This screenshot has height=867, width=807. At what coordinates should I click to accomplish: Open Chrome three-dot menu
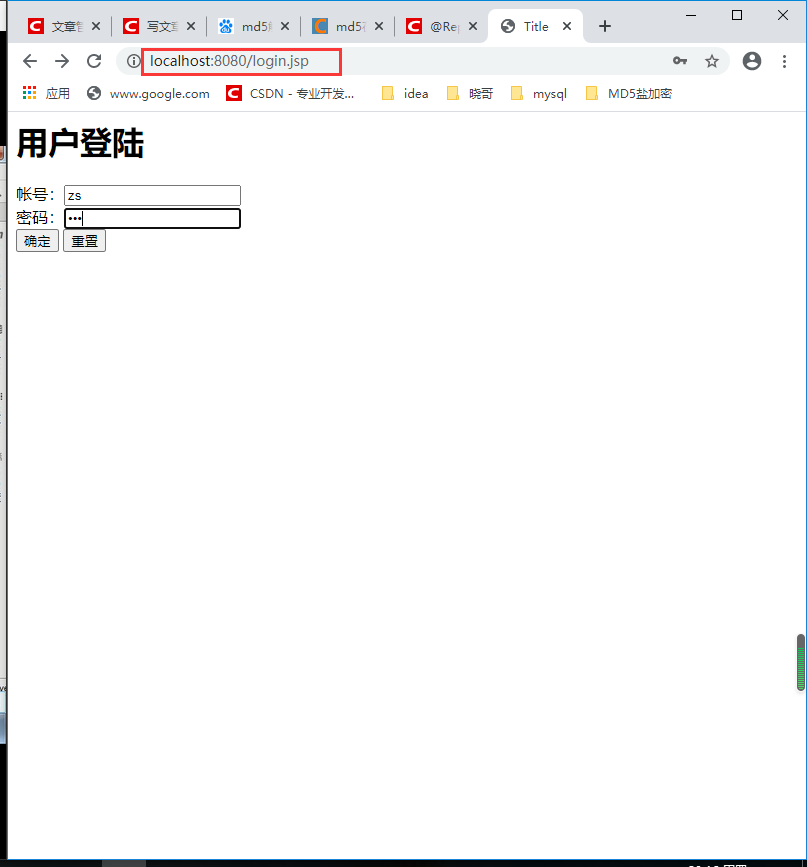(x=784, y=61)
